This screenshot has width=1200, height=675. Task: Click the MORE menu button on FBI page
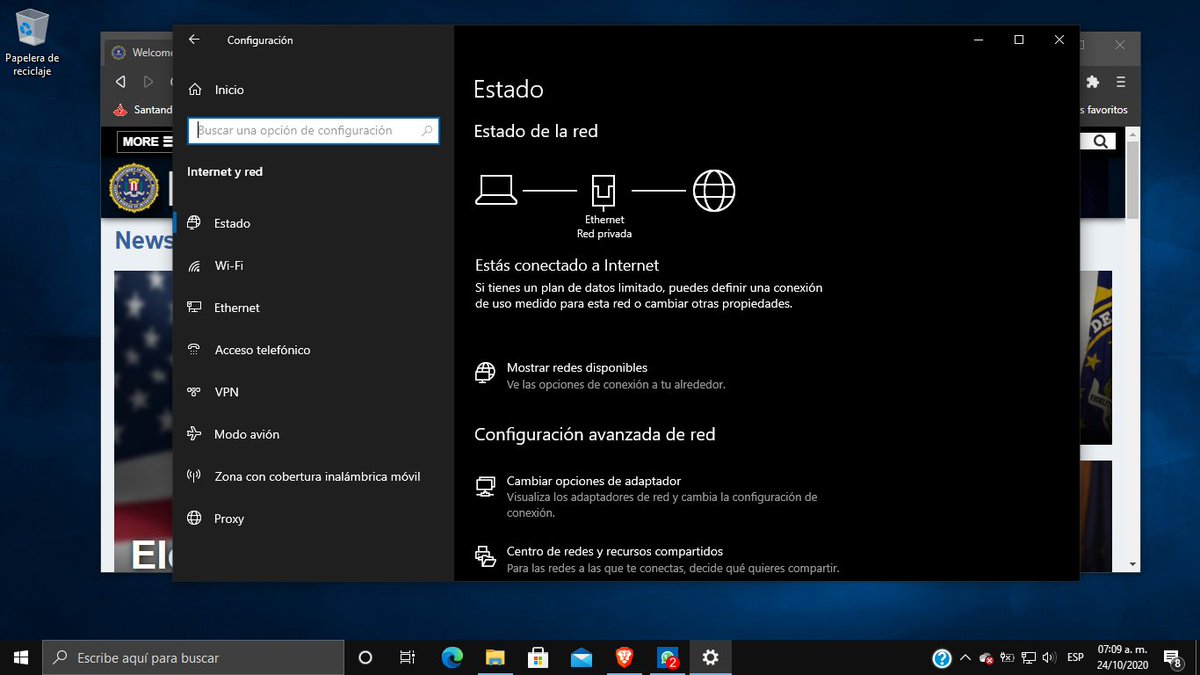[x=146, y=142]
